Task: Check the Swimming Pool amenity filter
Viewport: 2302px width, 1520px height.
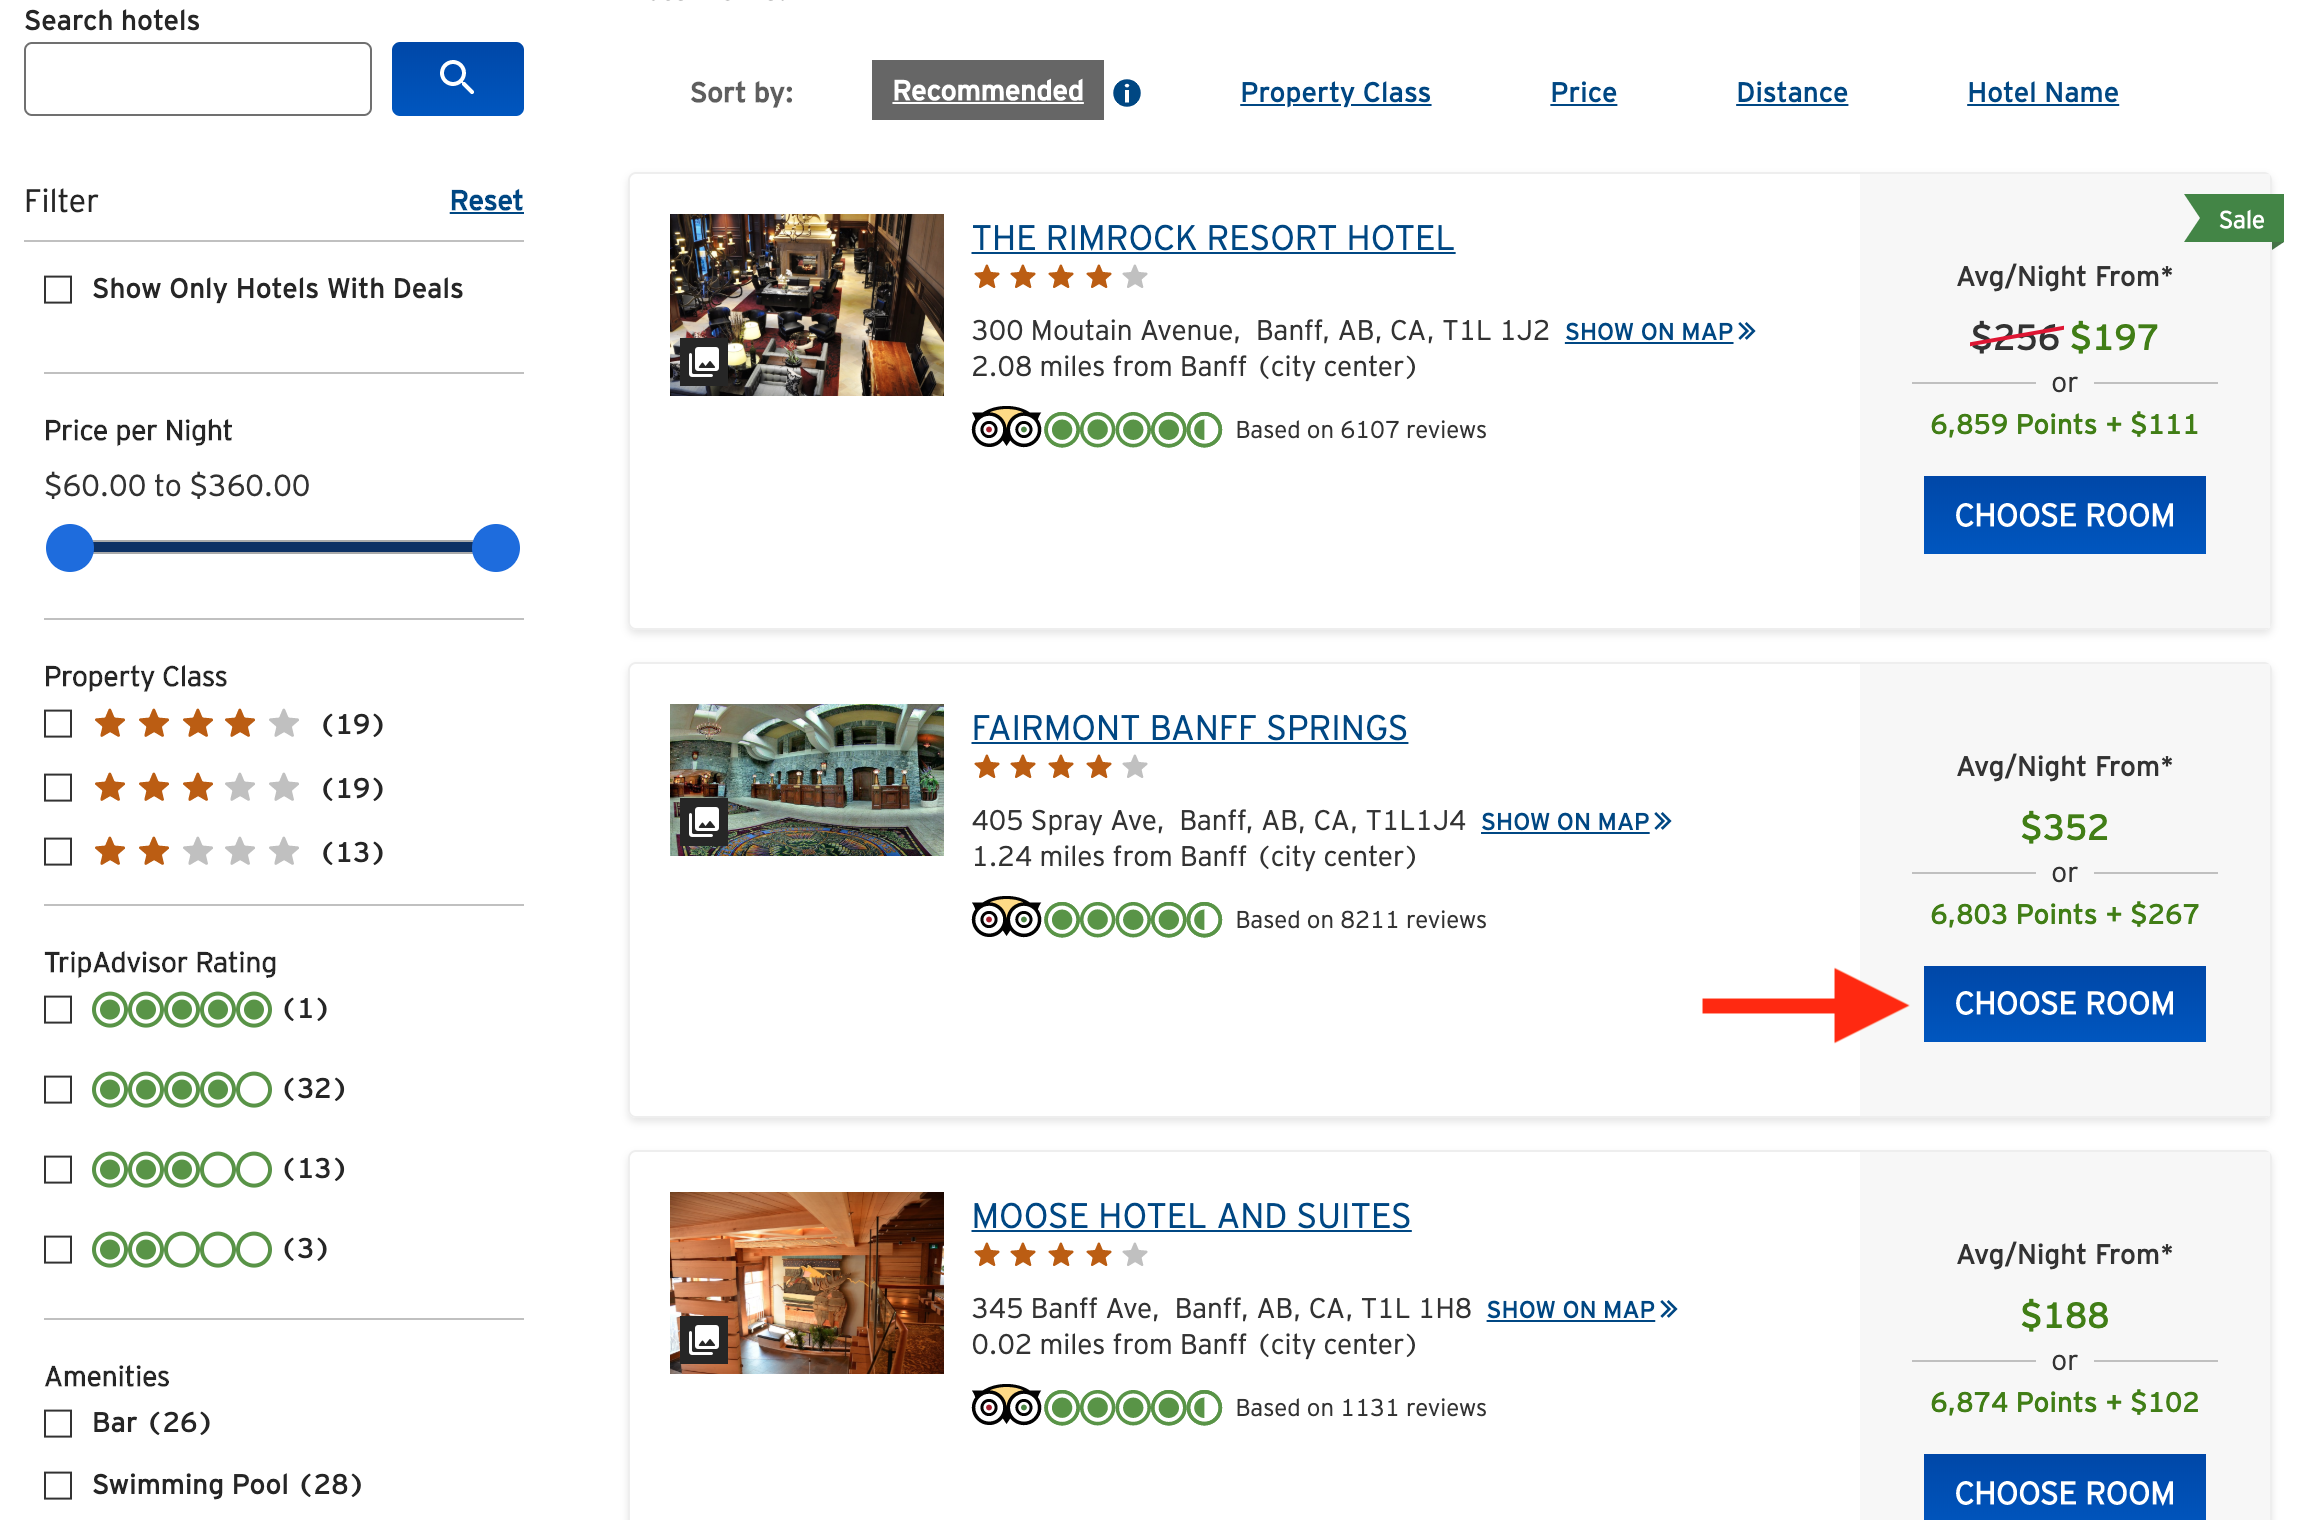Action: pyautogui.click(x=58, y=1486)
